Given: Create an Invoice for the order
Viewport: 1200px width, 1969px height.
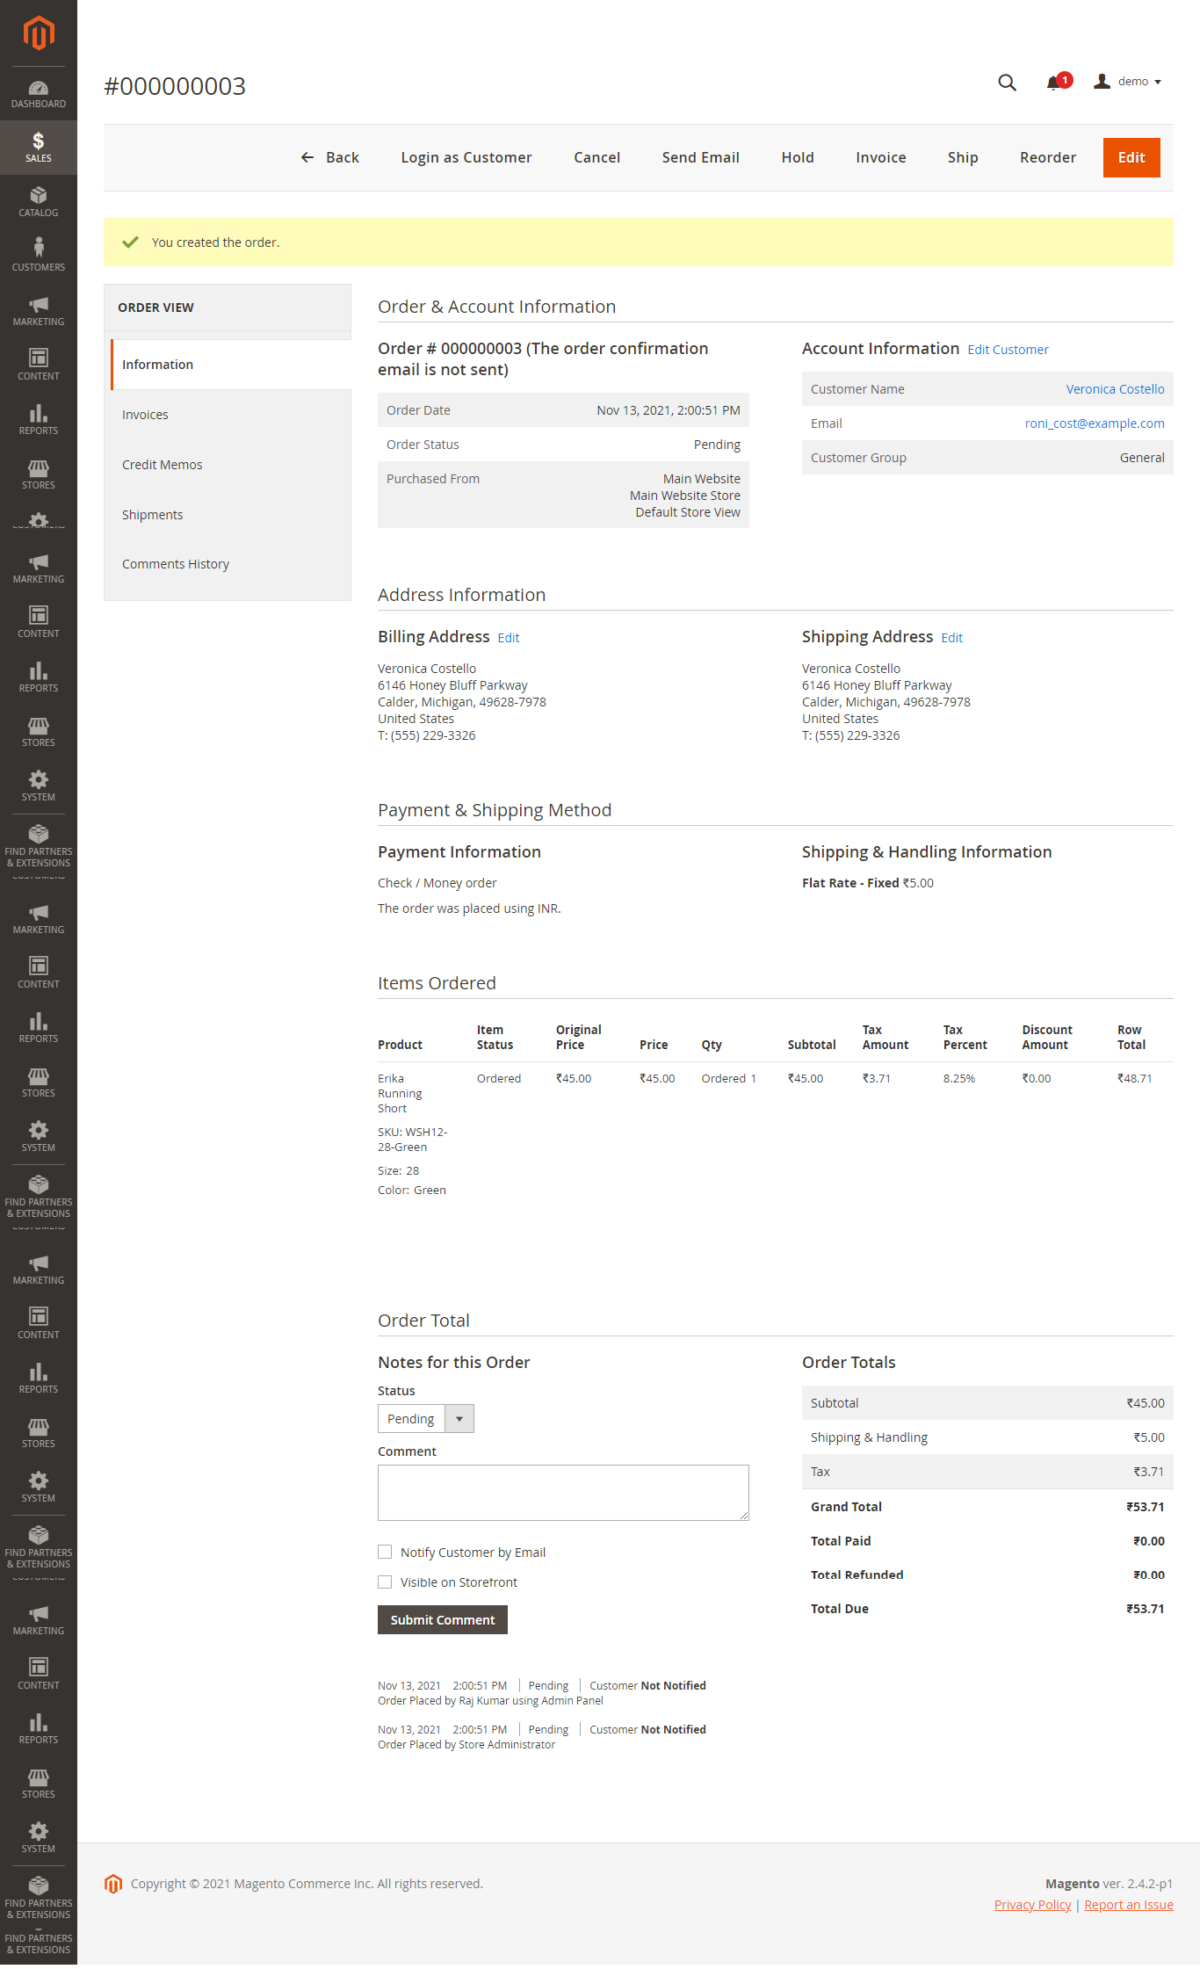Looking at the screenshot, I should click(x=881, y=158).
